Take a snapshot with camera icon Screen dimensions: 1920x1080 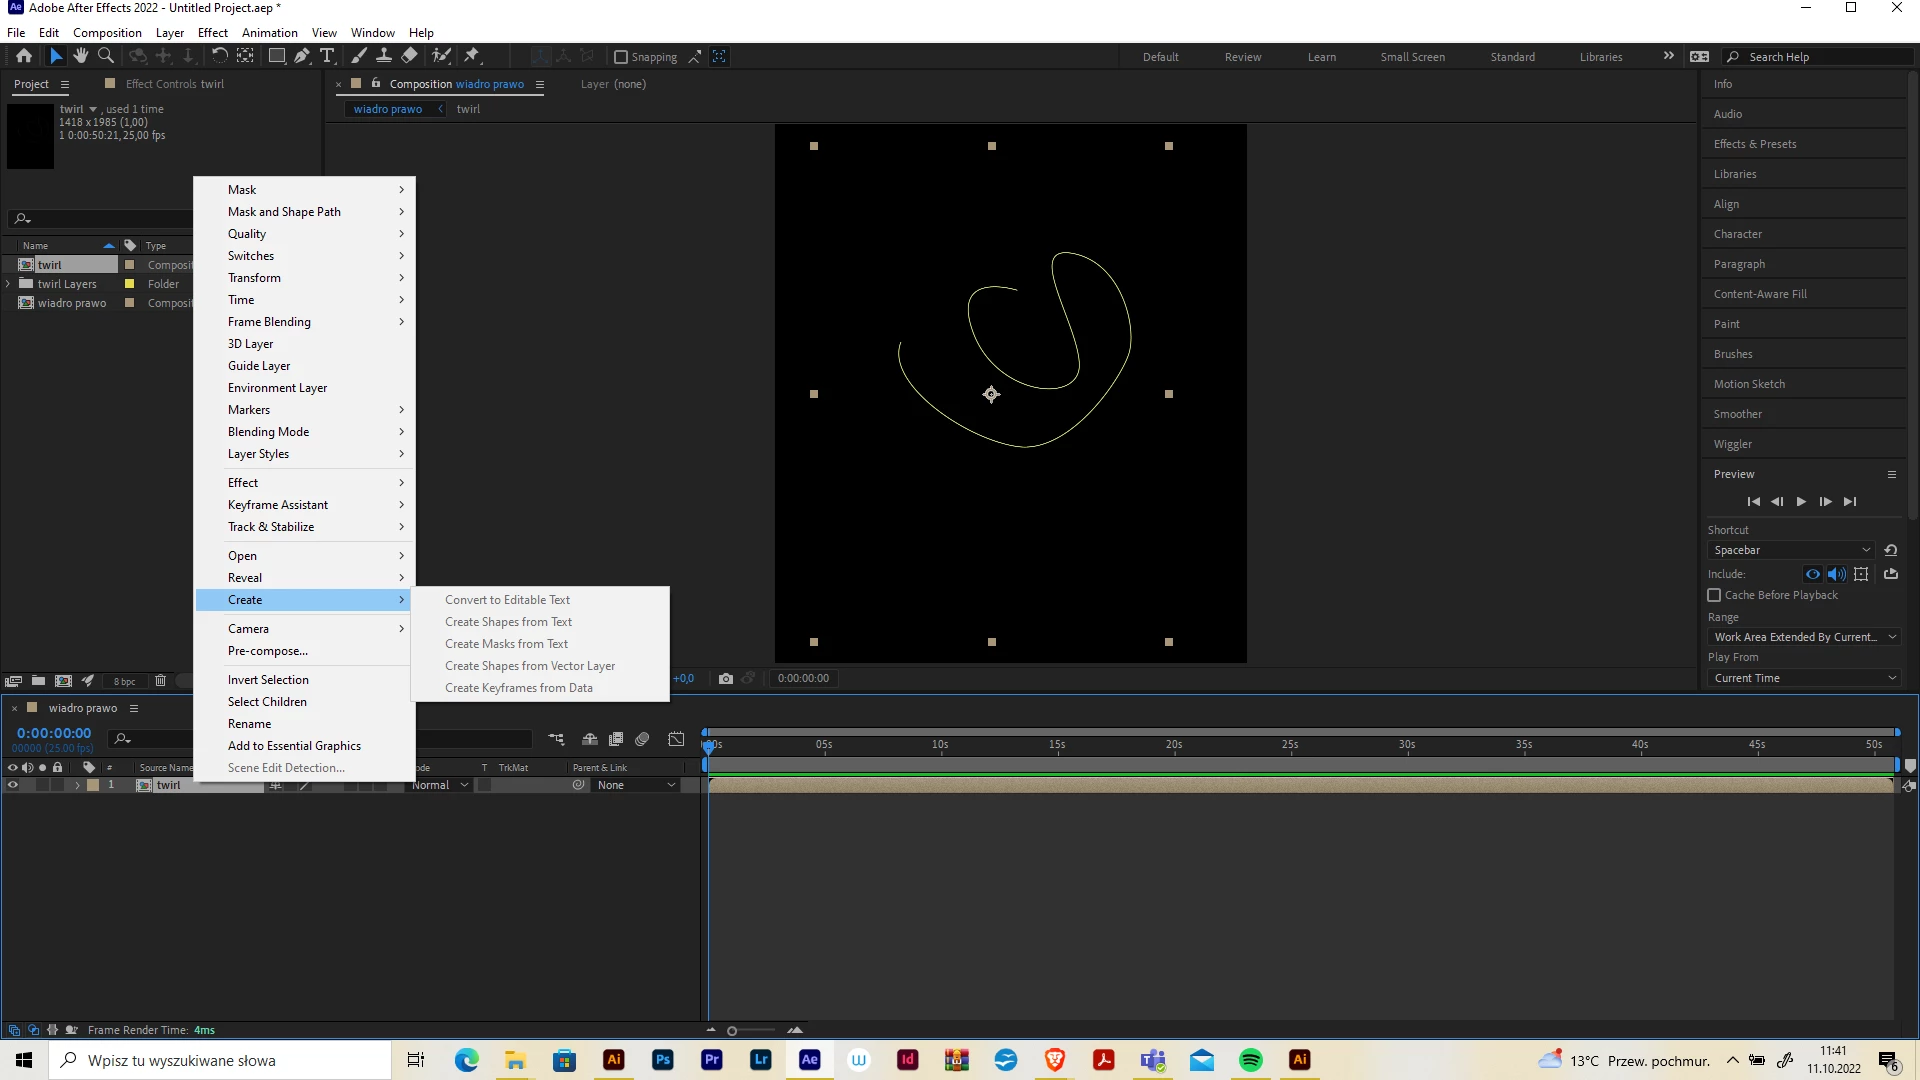click(726, 678)
